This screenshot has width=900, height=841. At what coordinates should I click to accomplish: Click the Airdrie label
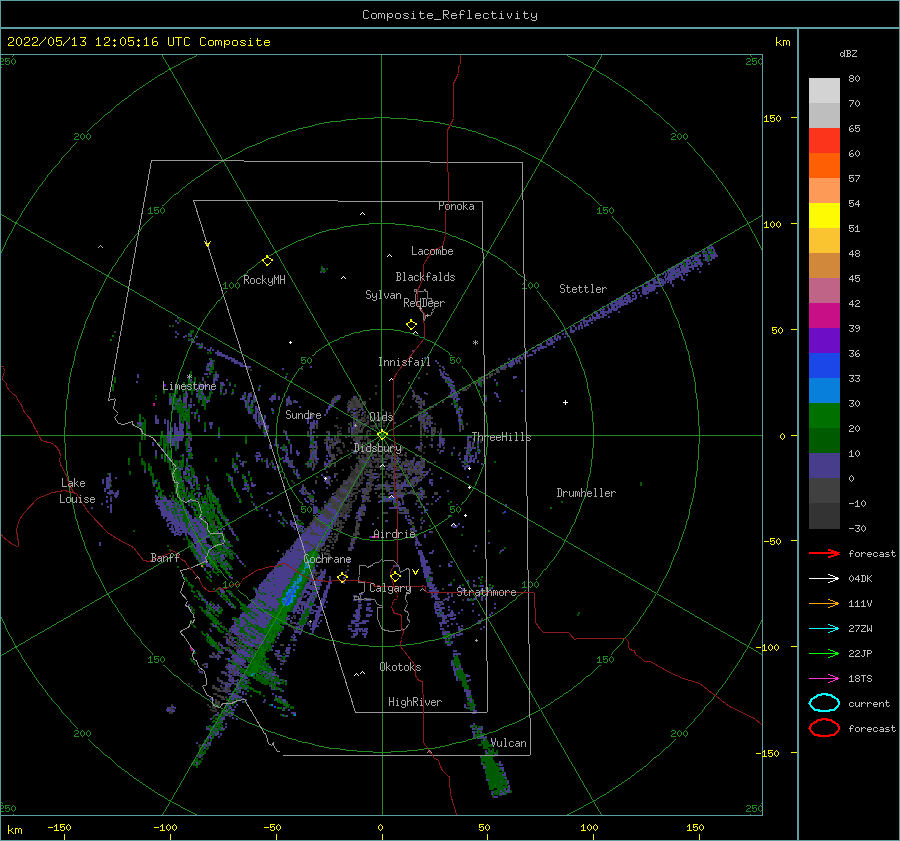click(x=394, y=534)
